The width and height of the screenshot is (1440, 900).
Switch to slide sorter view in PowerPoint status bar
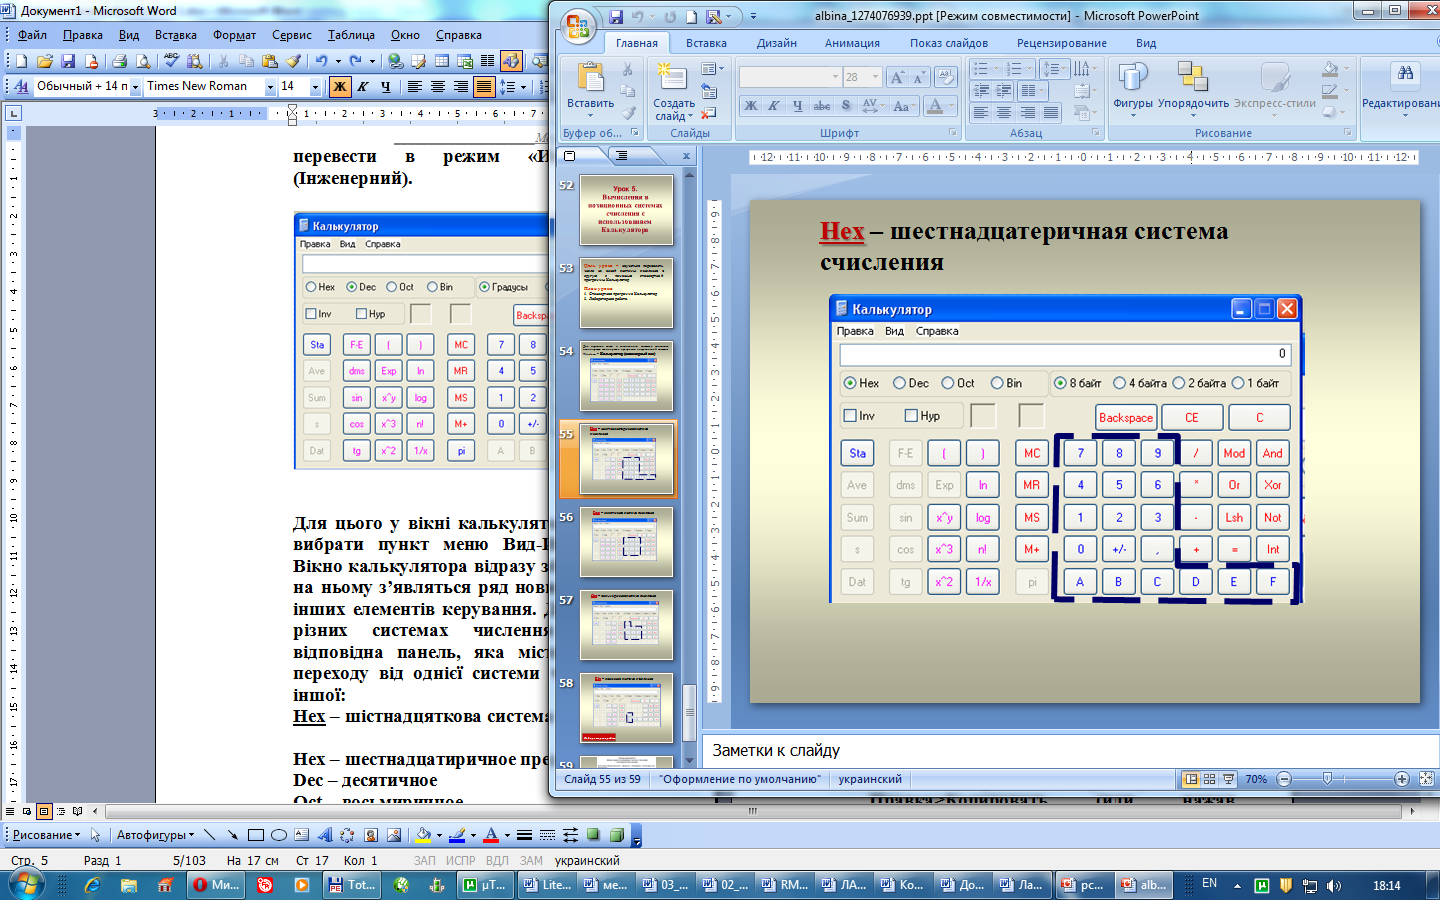[1210, 779]
